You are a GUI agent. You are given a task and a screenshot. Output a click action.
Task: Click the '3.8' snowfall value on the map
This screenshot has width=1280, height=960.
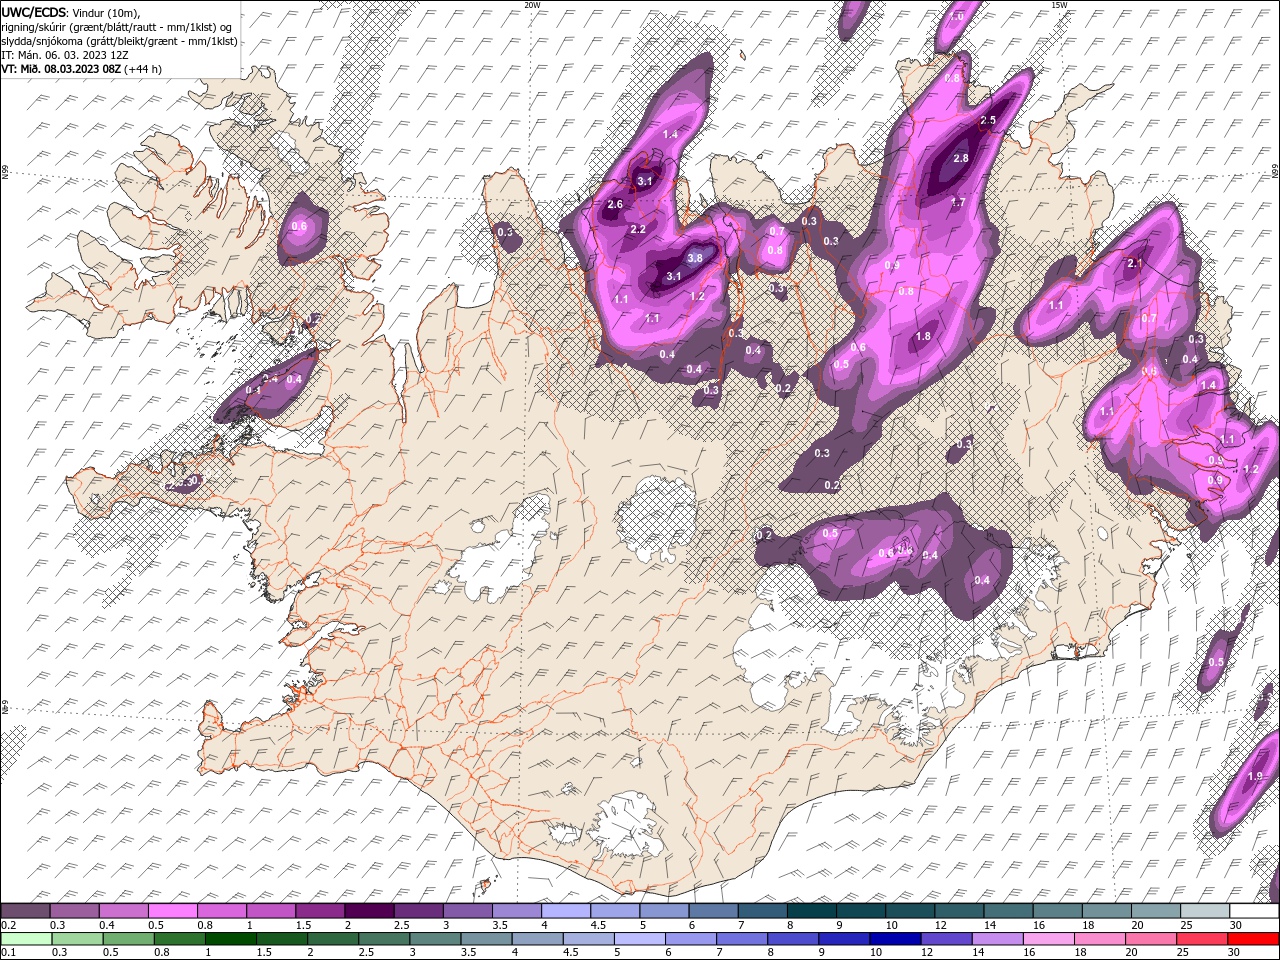point(696,258)
